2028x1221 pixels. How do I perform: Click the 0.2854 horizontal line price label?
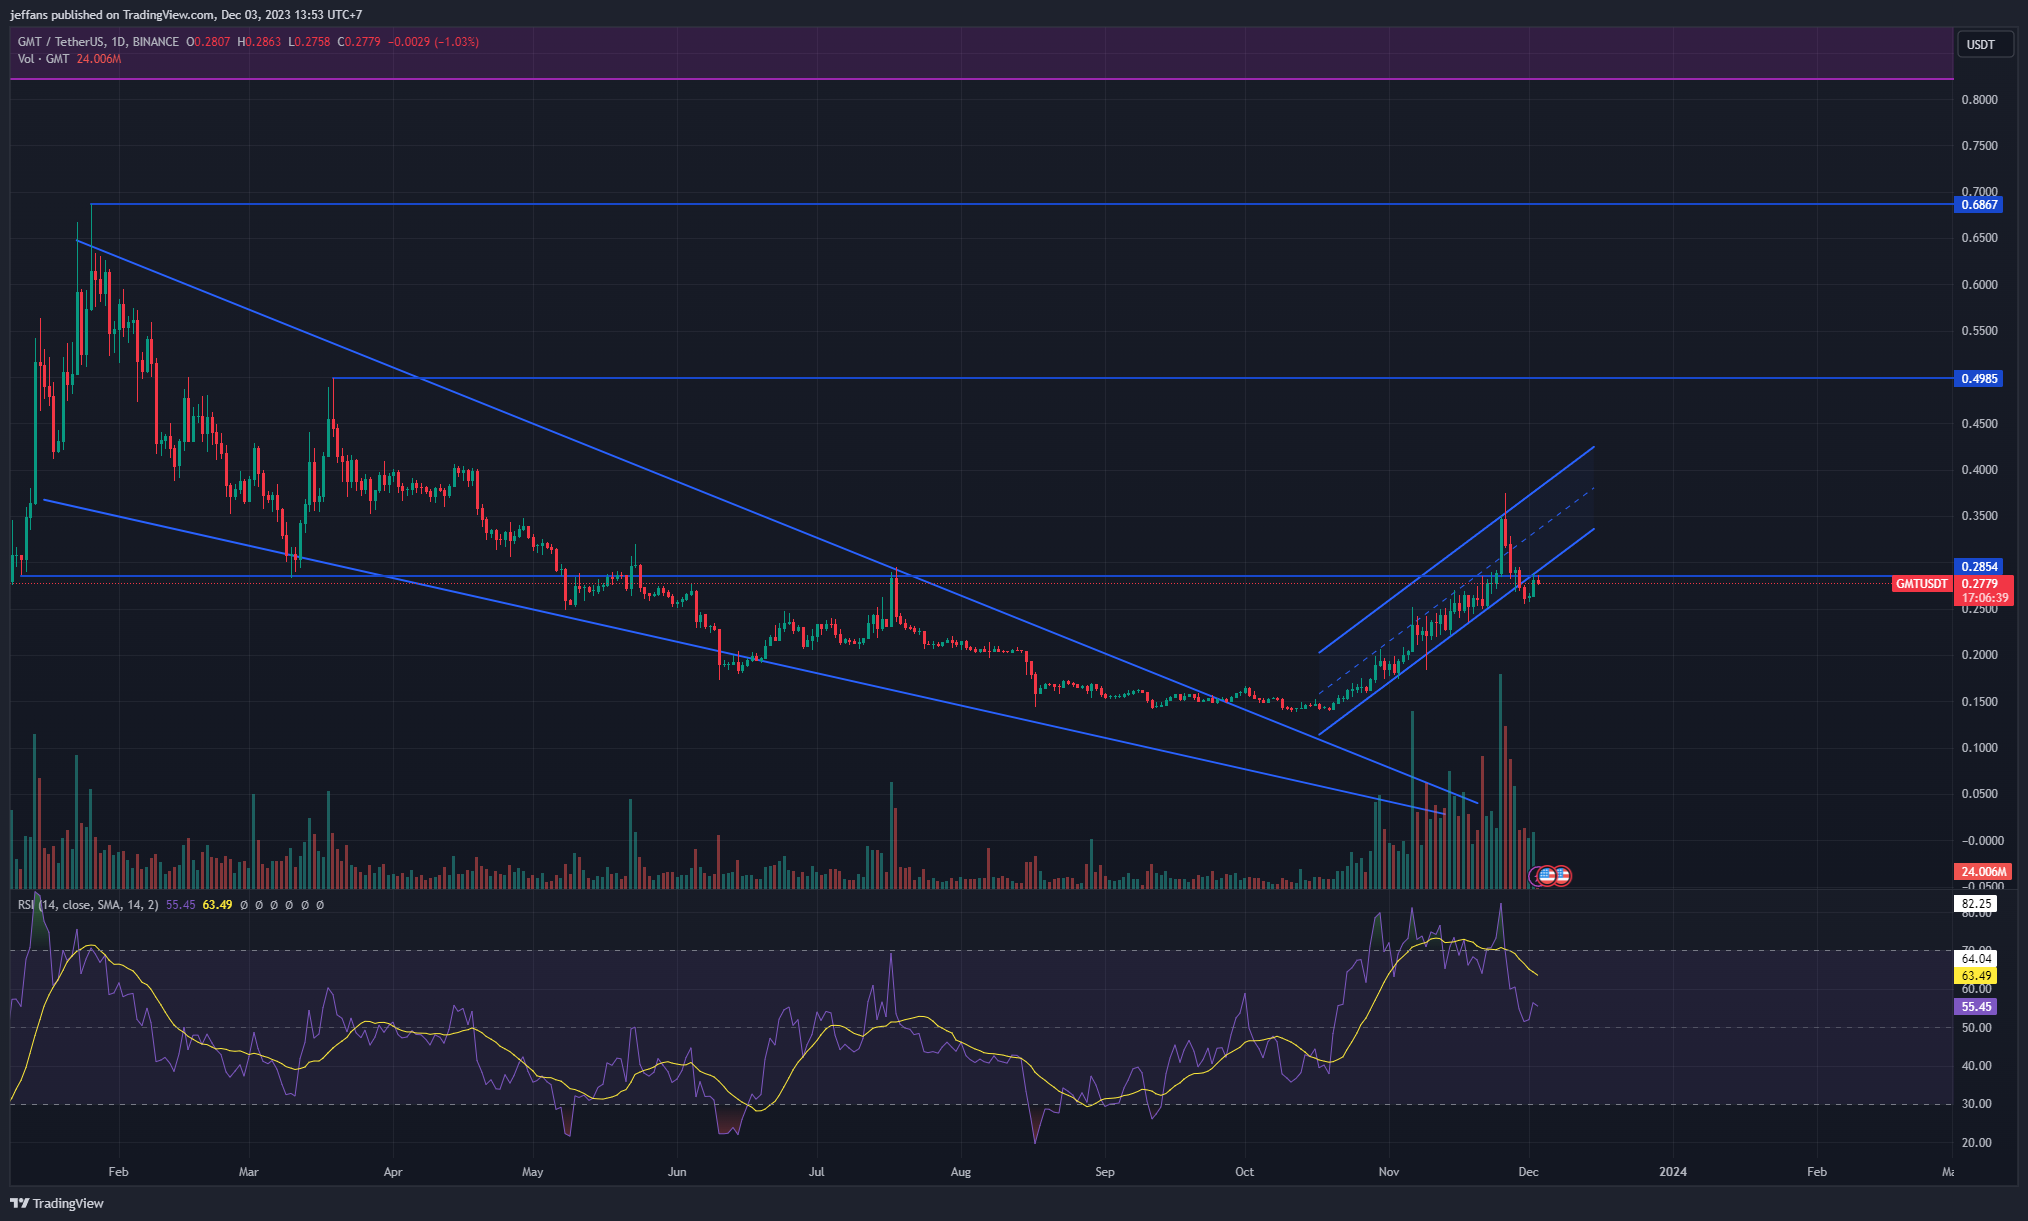click(x=1979, y=567)
